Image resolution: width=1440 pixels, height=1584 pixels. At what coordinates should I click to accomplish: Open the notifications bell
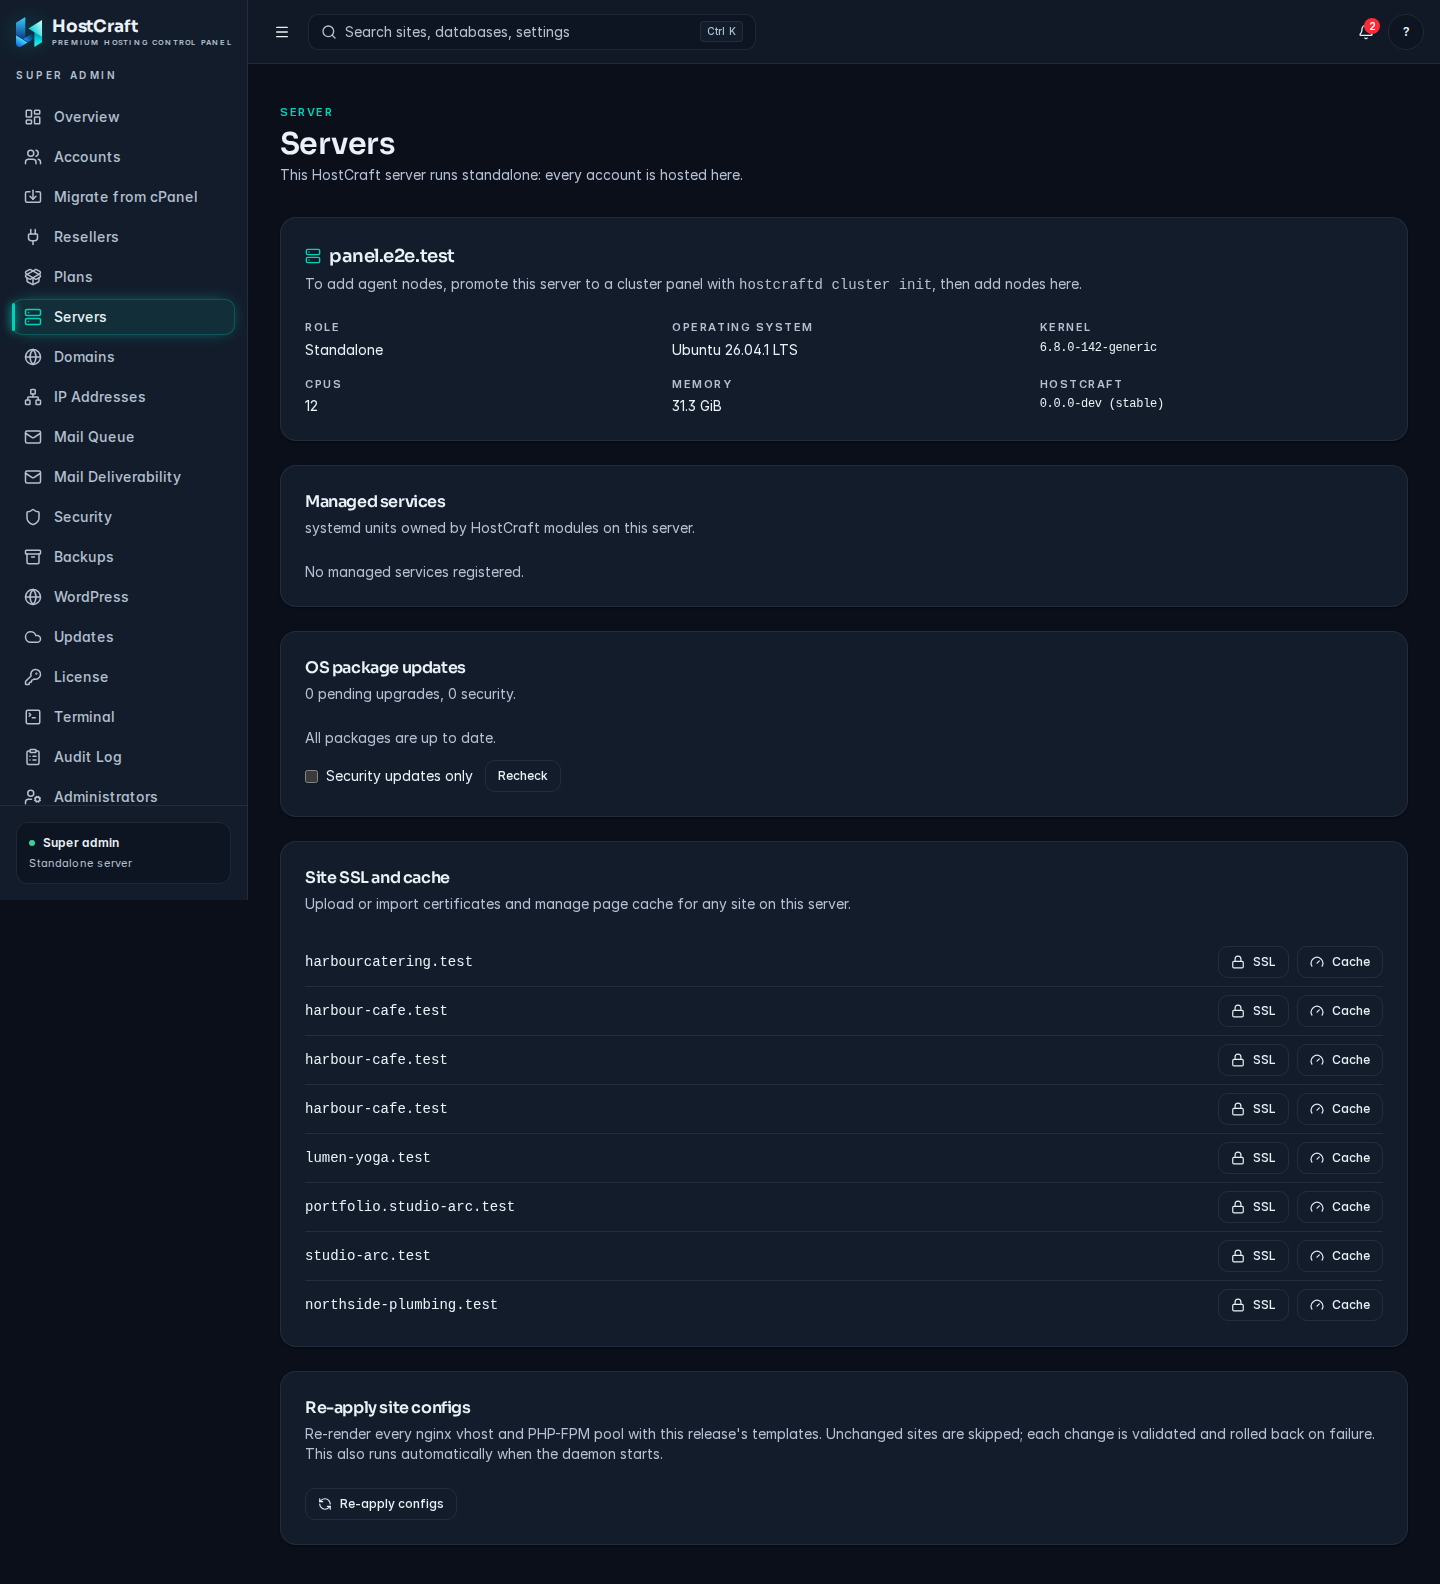point(1366,32)
